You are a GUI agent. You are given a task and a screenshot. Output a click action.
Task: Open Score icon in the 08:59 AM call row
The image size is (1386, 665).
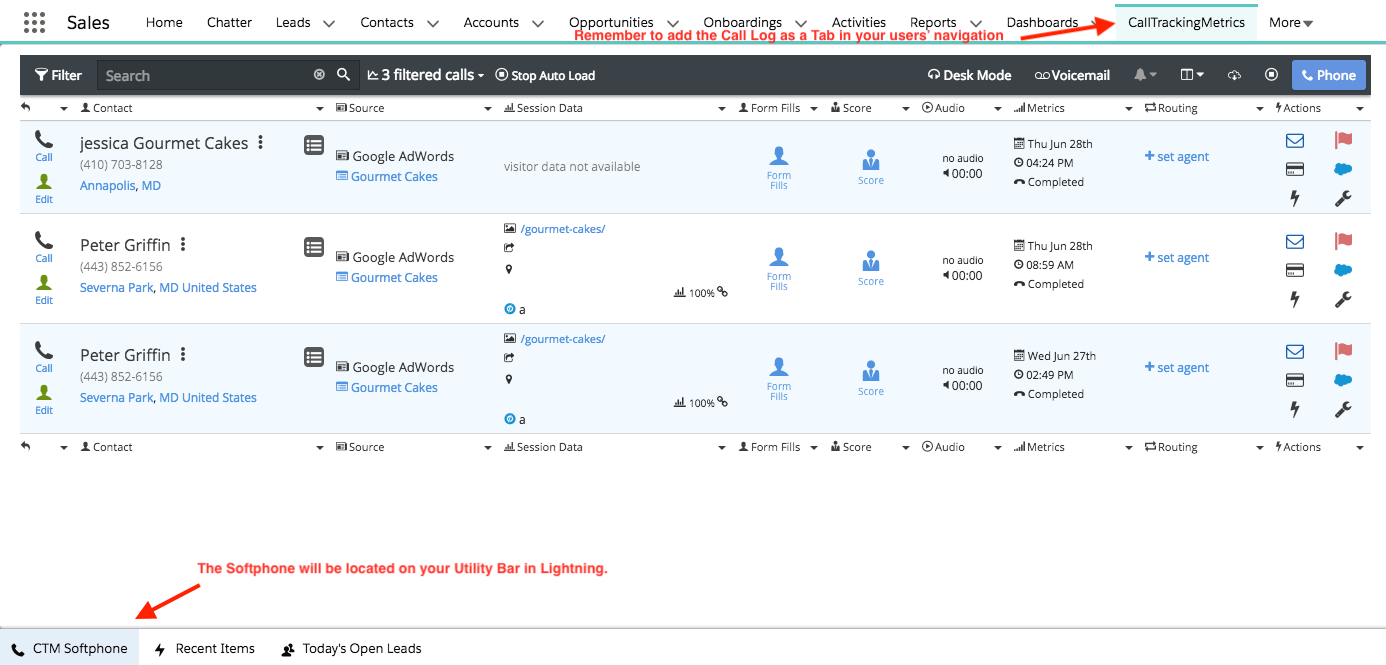(x=871, y=260)
